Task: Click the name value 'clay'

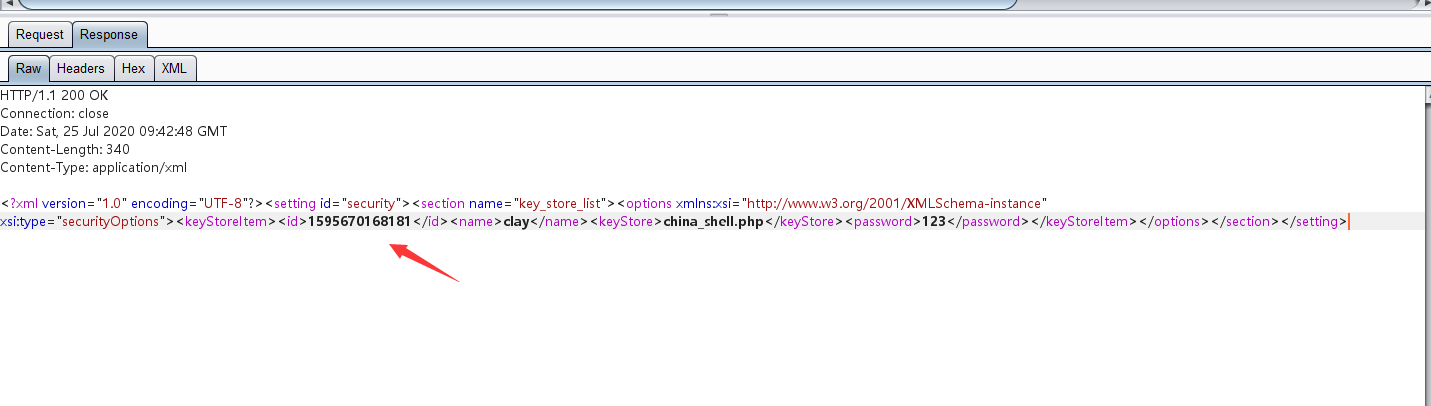Action: pyautogui.click(x=515, y=222)
